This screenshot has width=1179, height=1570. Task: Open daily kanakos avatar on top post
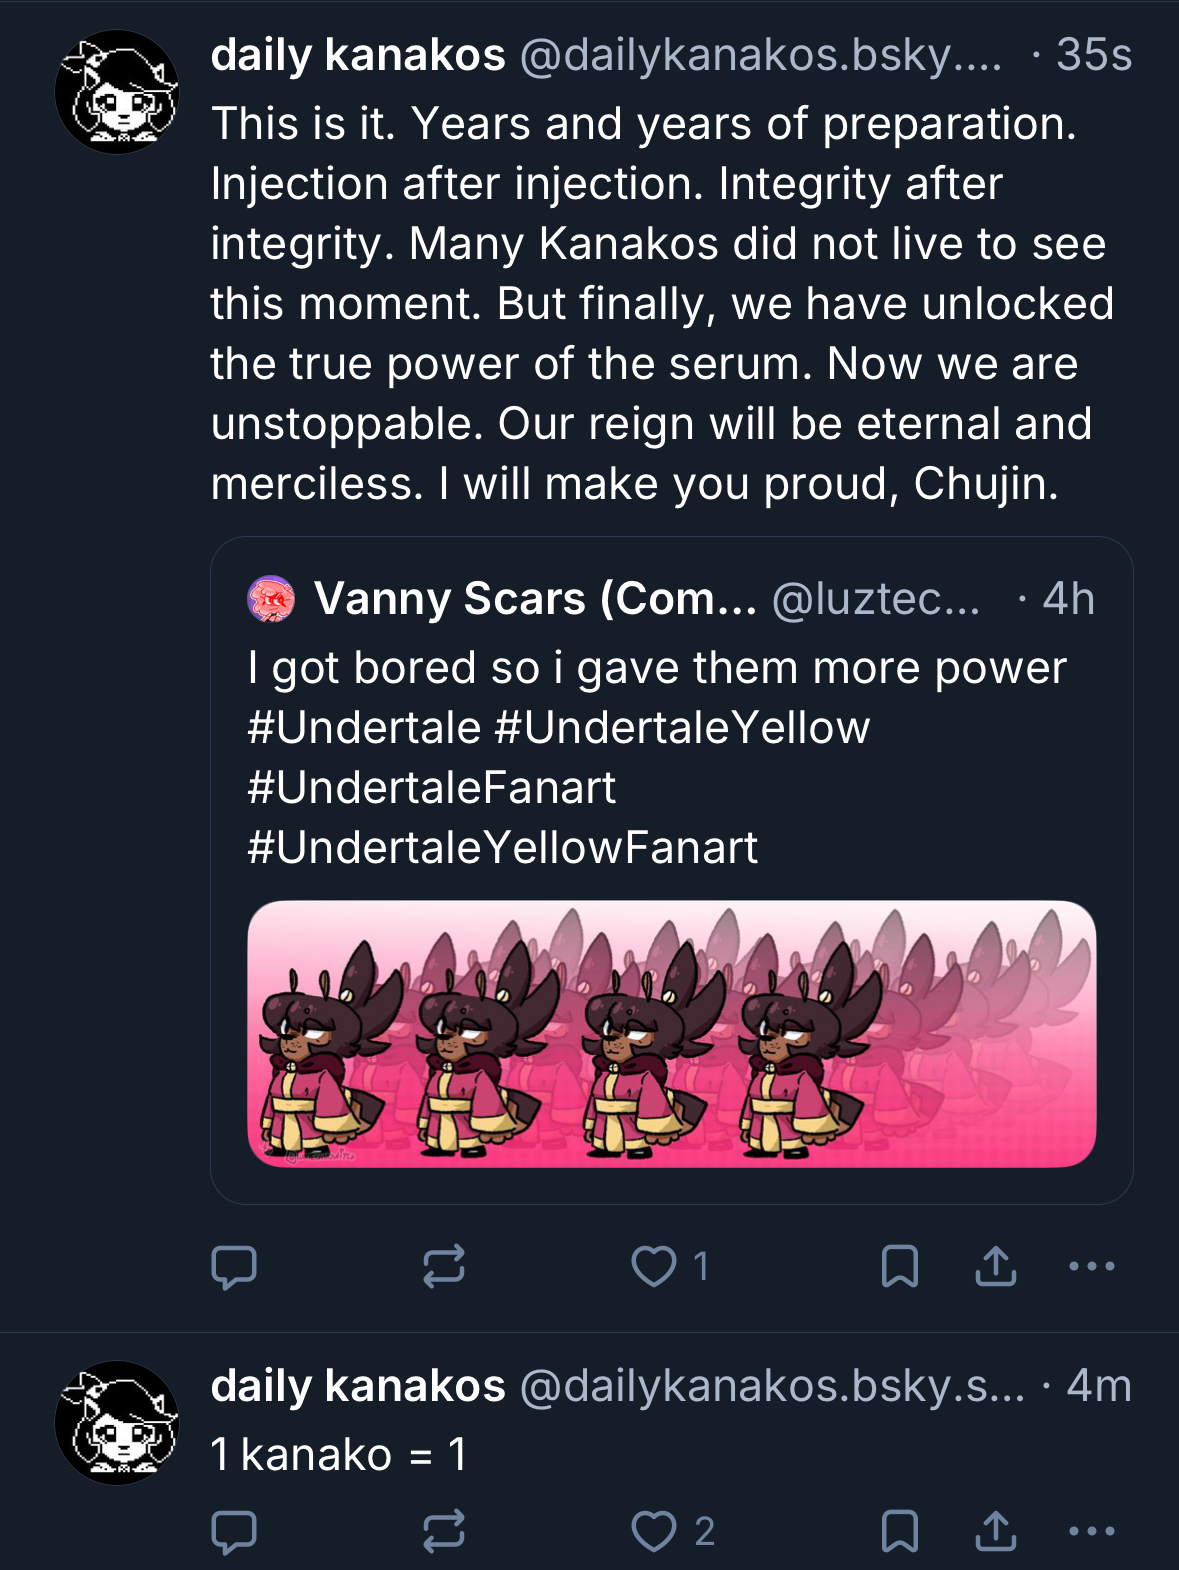point(117,93)
